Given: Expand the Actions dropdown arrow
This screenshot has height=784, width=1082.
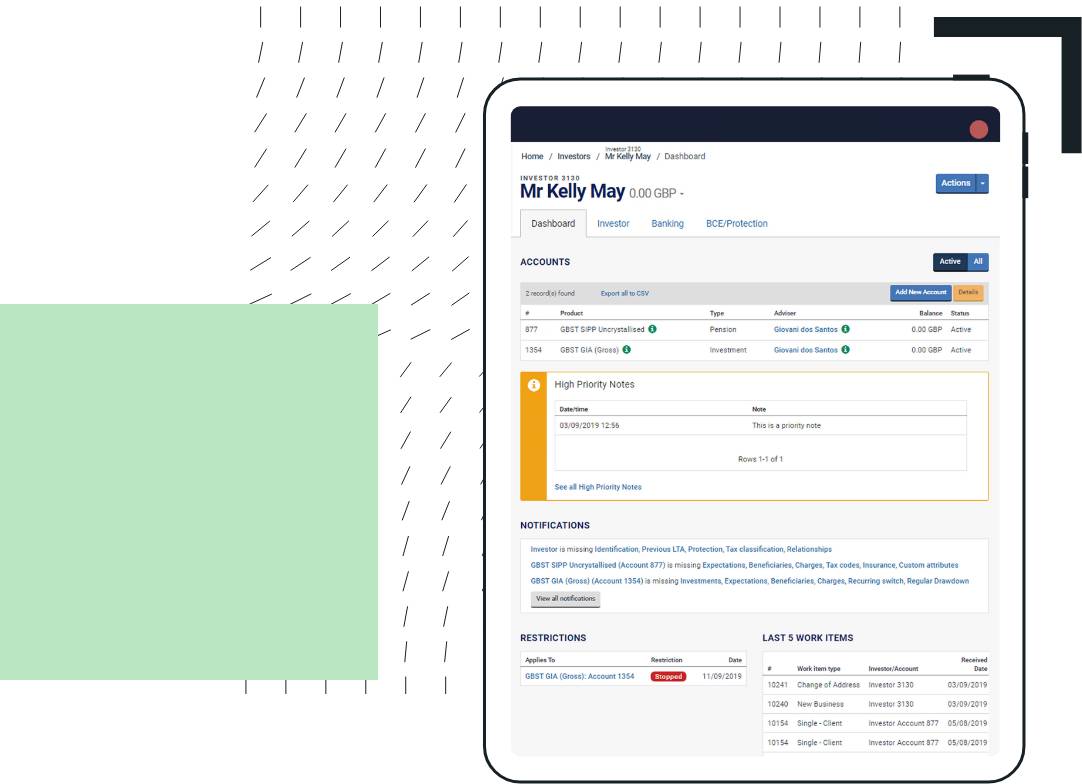Looking at the screenshot, I should point(981,183).
